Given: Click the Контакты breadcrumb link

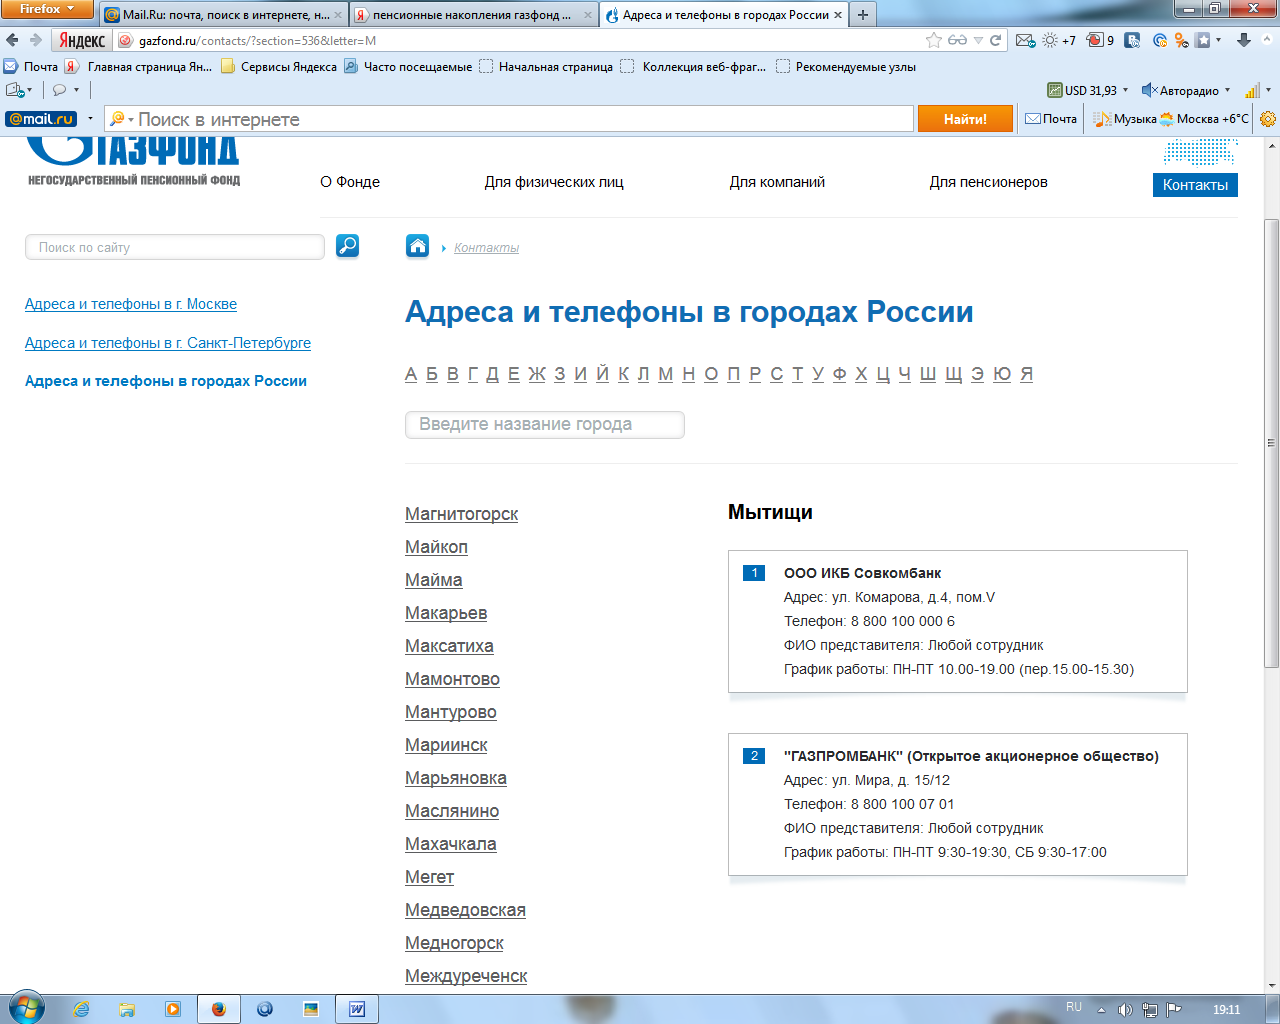Looking at the screenshot, I should (486, 248).
